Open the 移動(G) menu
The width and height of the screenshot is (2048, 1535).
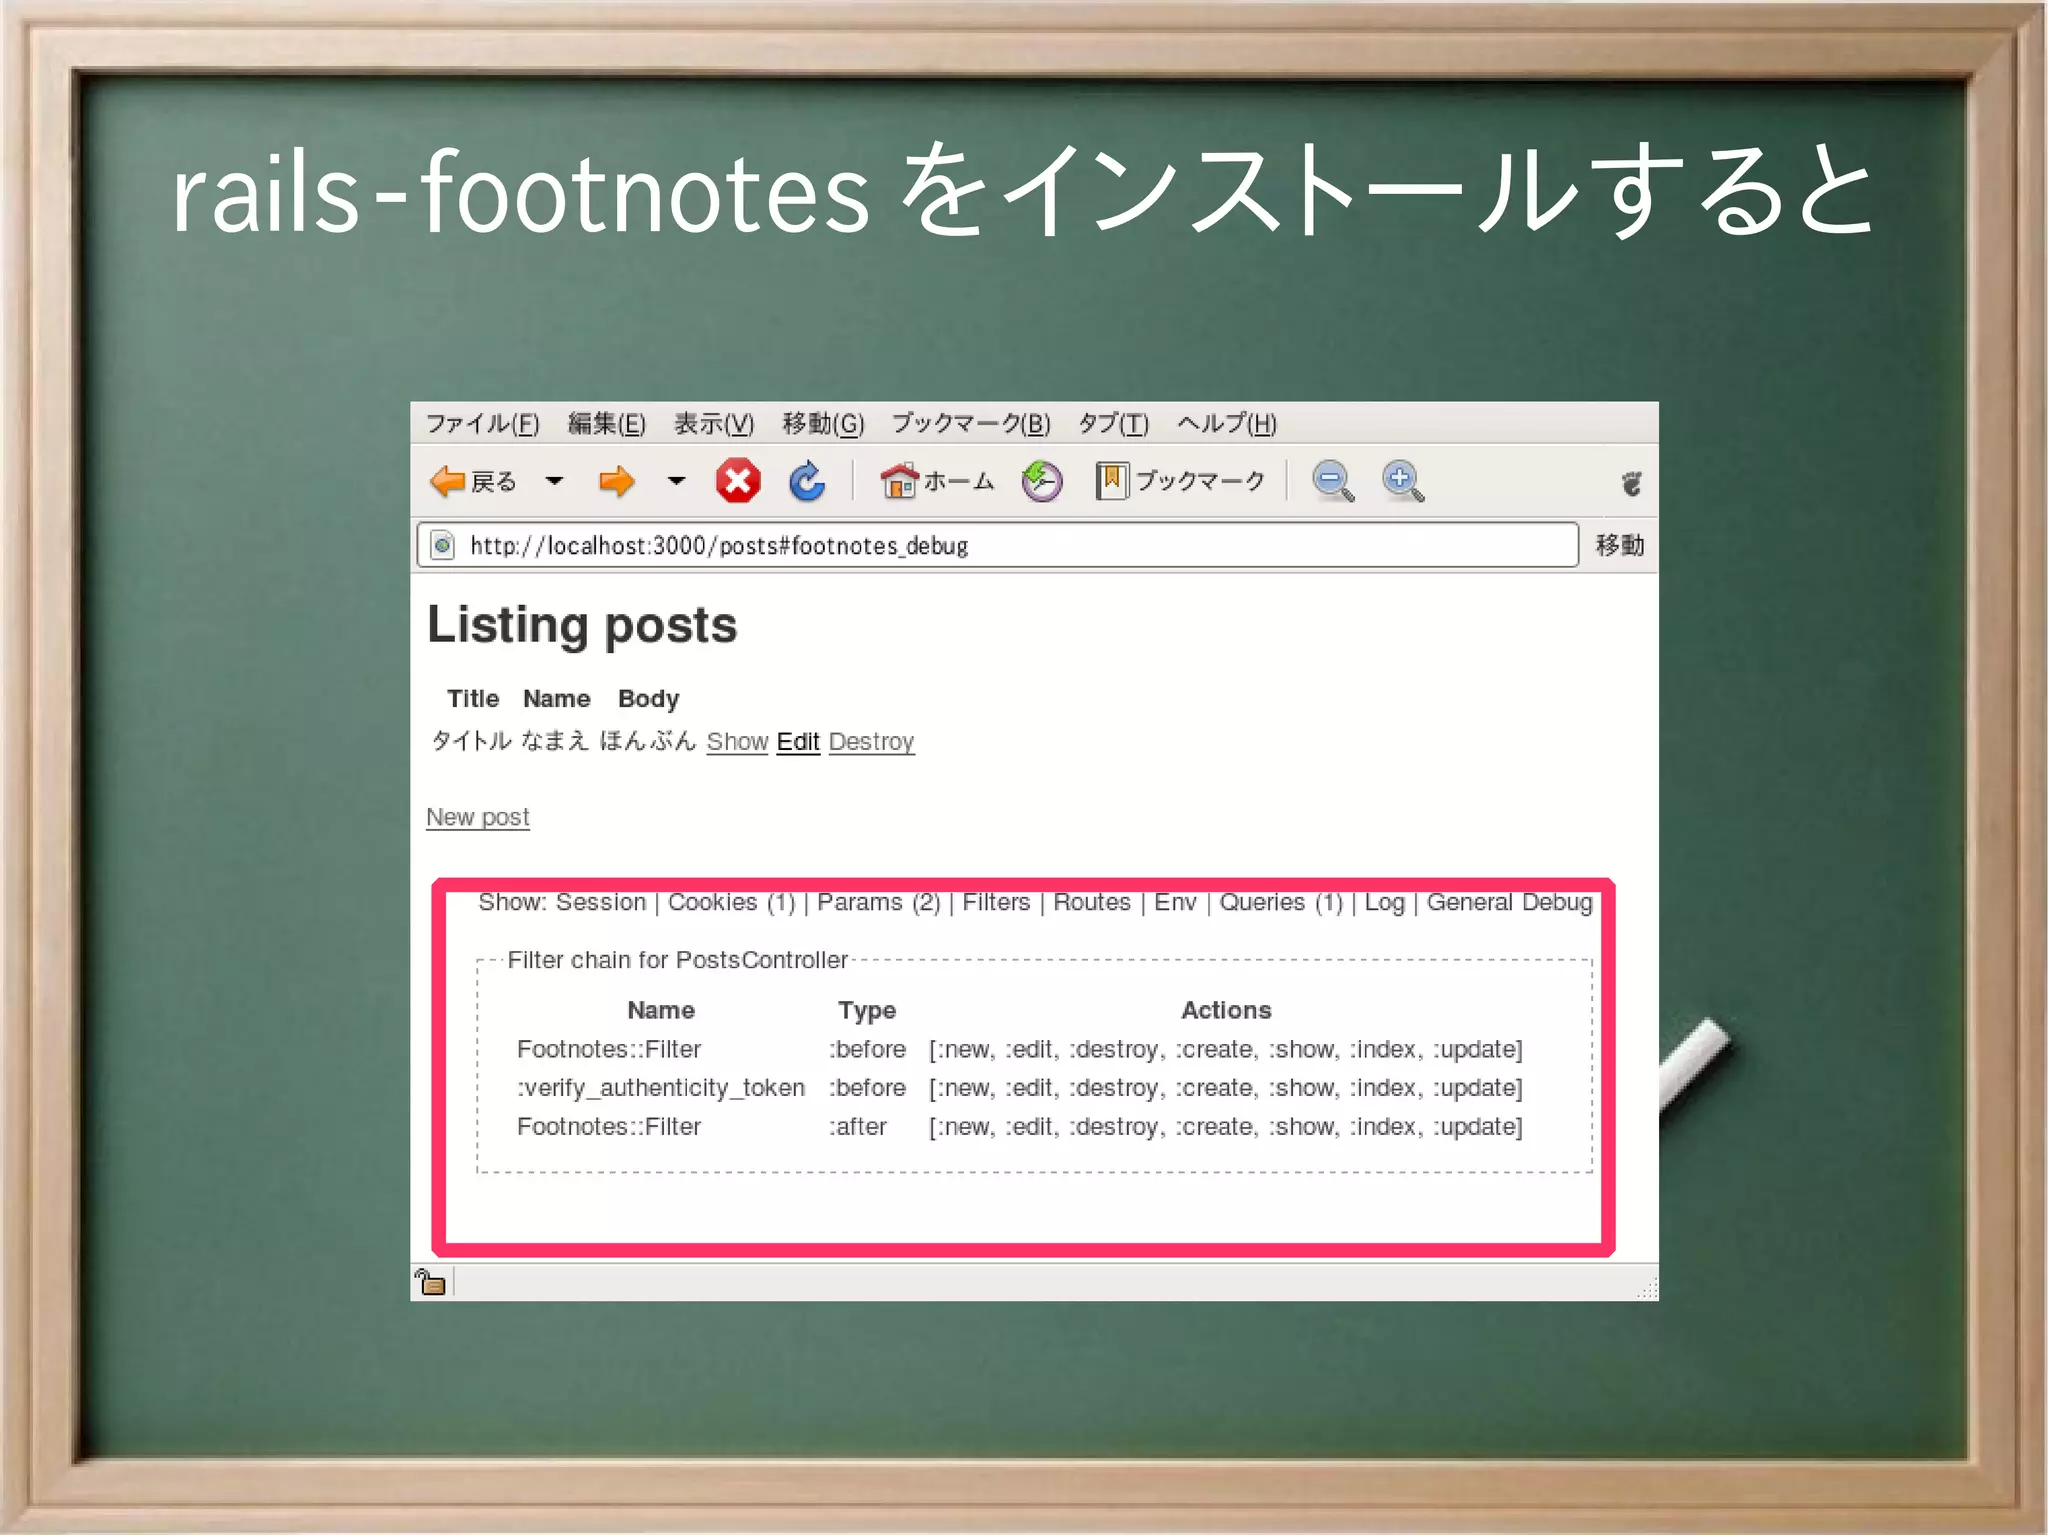pyautogui.click(x=823, y=424)
